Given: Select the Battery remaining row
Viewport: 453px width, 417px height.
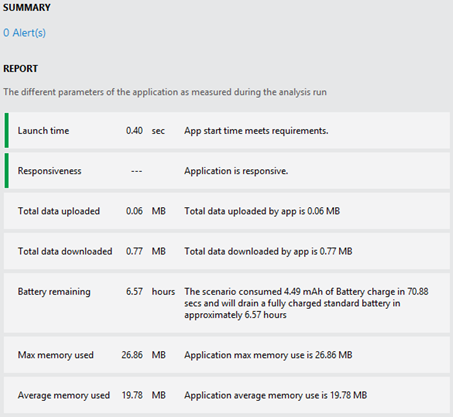Looking at the screenshot, I should (x=227, y=303).
